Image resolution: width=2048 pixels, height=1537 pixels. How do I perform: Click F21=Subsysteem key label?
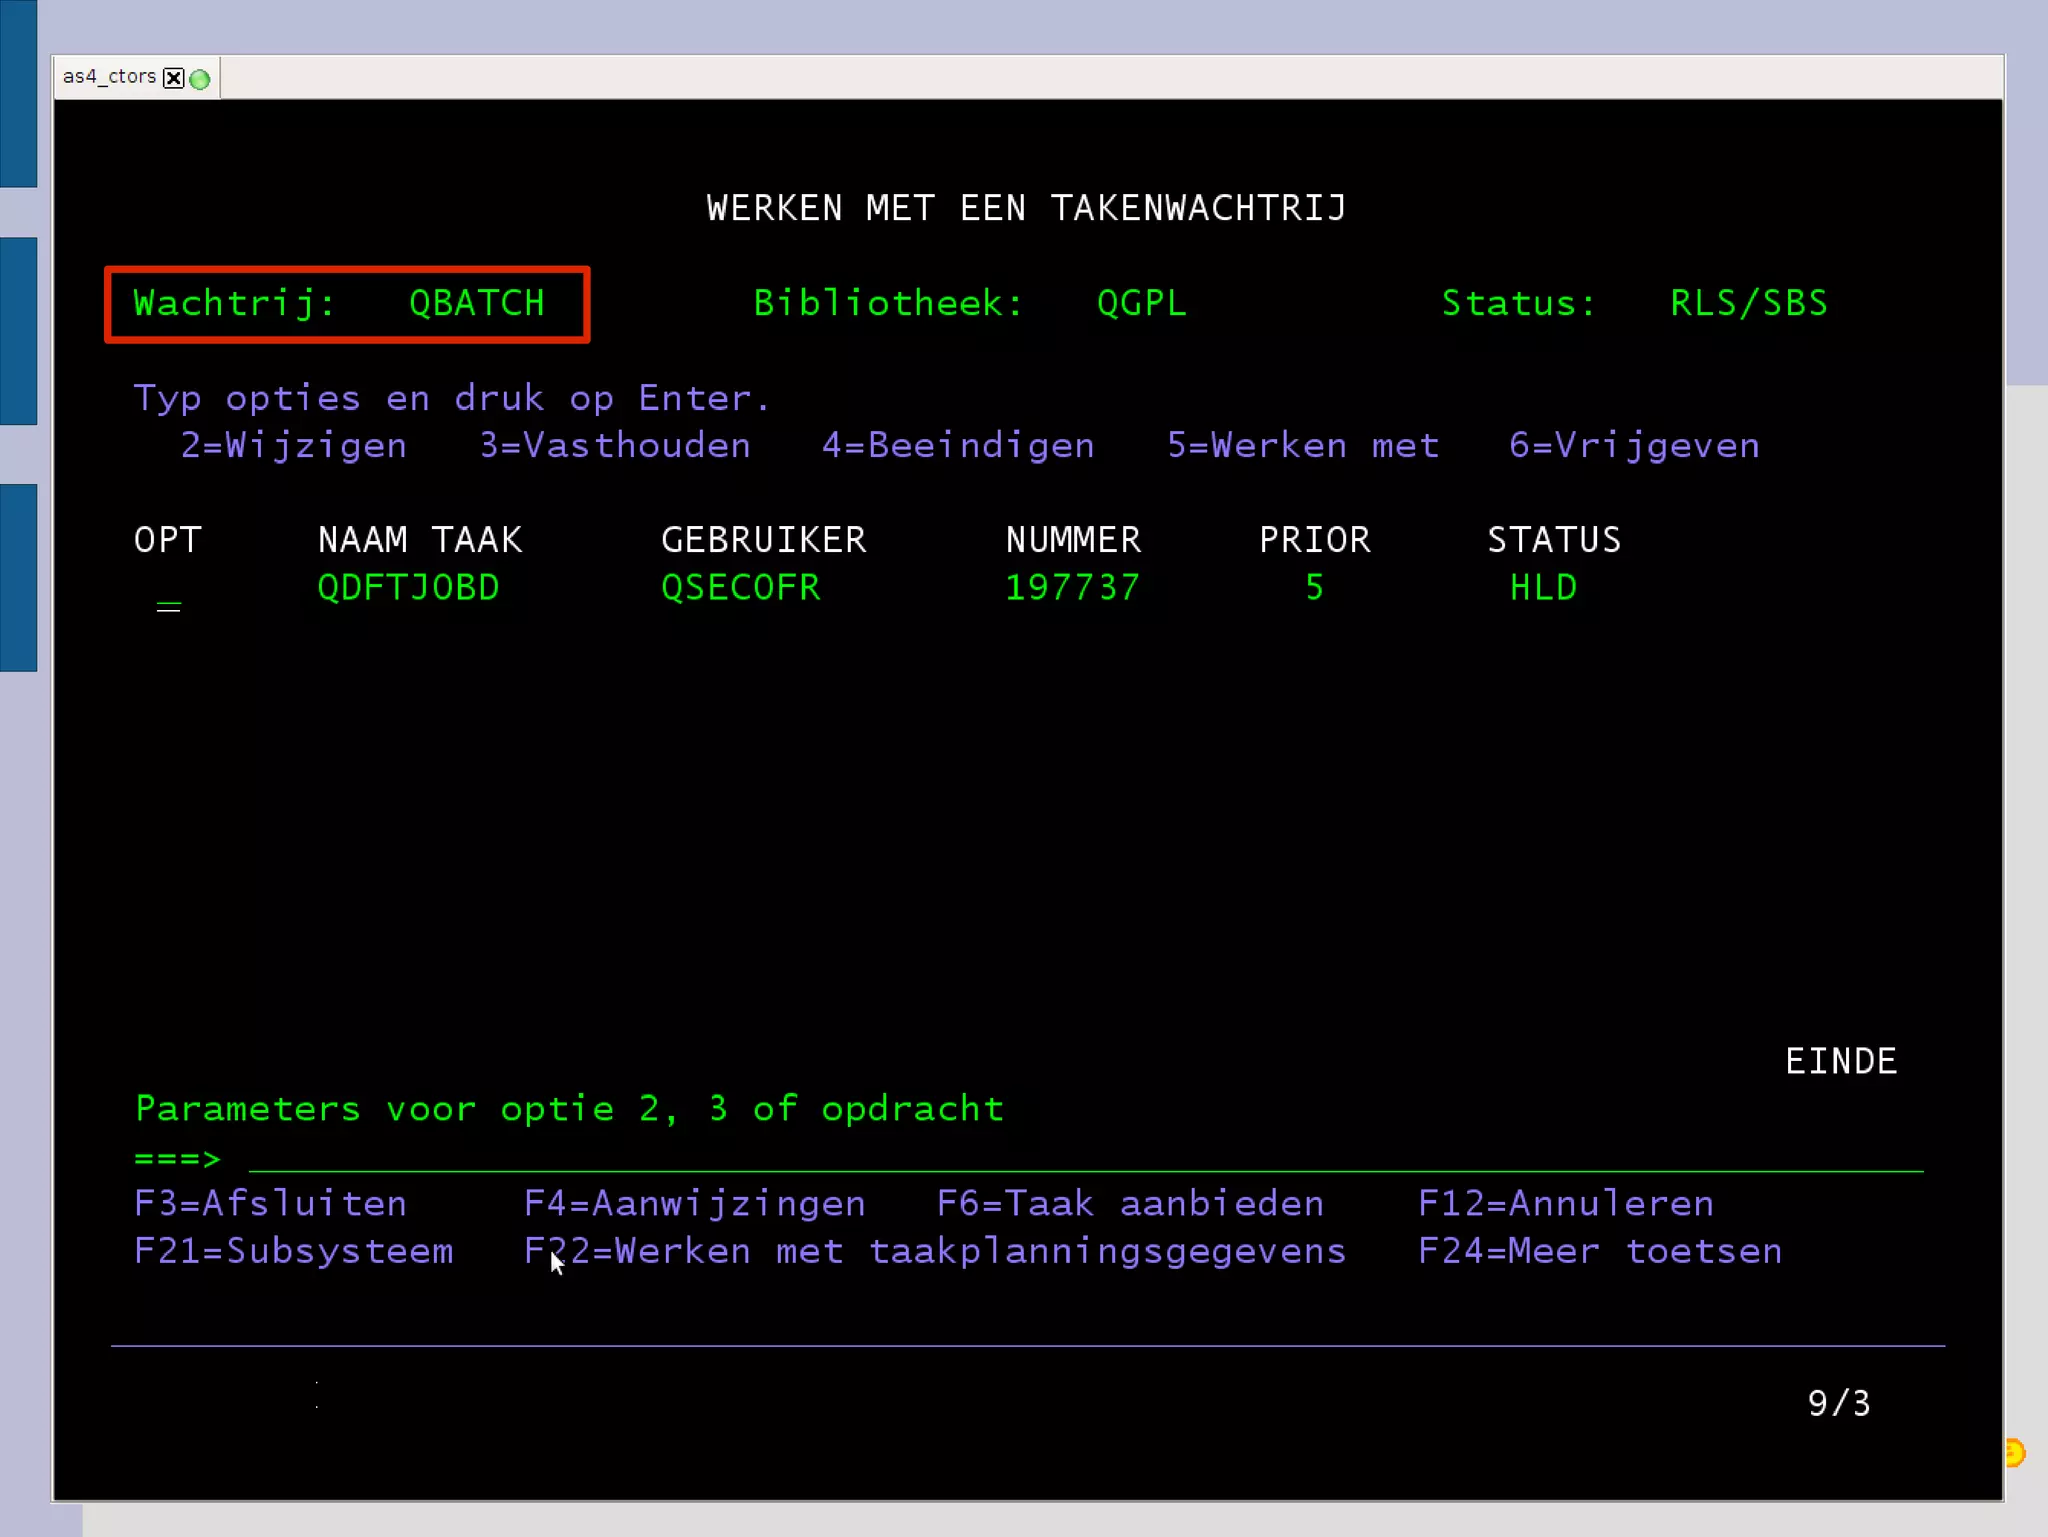pyautogui.click(x=293, y=1251)
